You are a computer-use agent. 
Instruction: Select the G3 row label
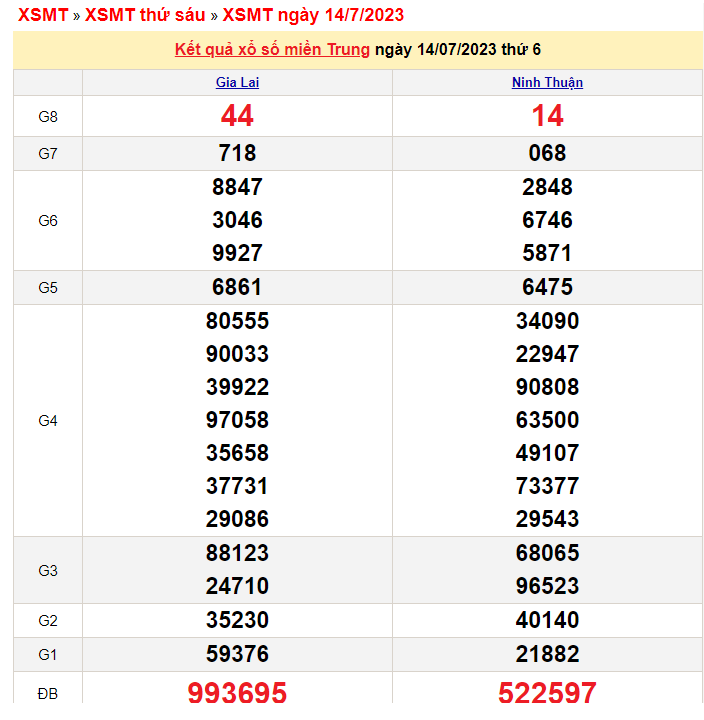pyautogui.click(x=48, y=570)
